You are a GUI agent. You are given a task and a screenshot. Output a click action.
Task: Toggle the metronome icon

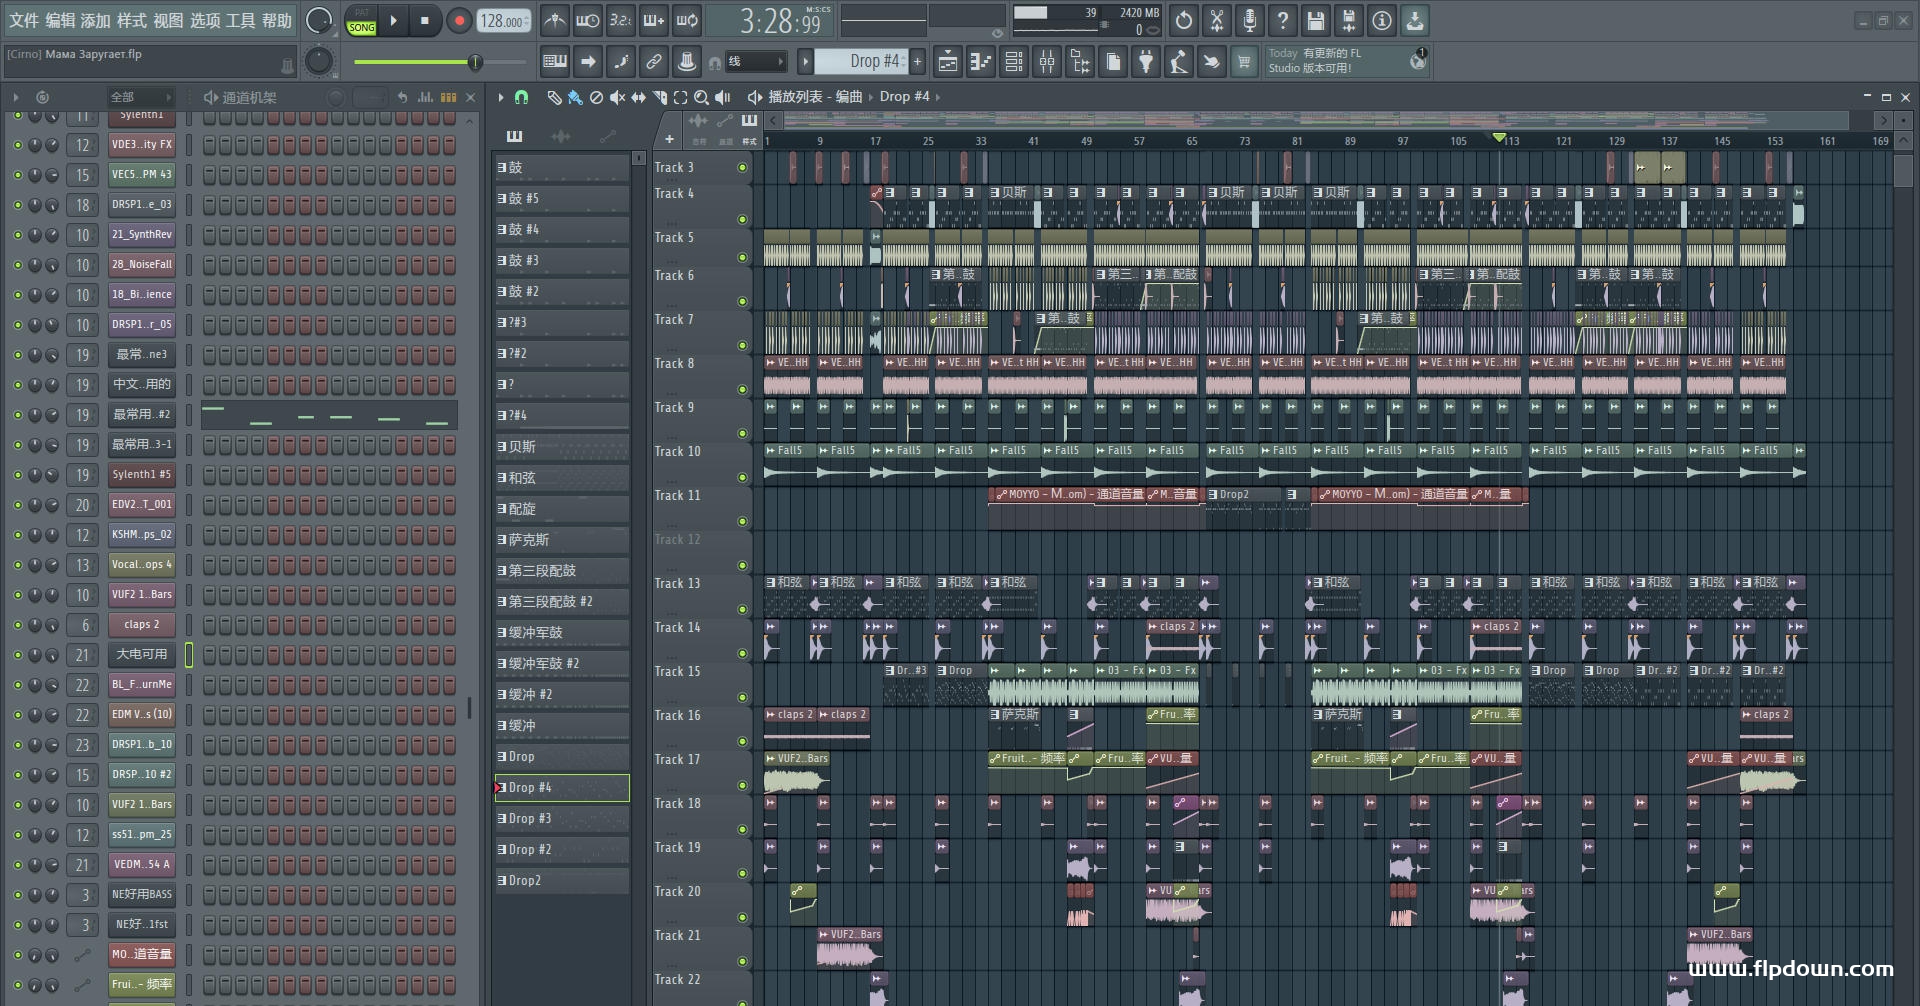555,20
